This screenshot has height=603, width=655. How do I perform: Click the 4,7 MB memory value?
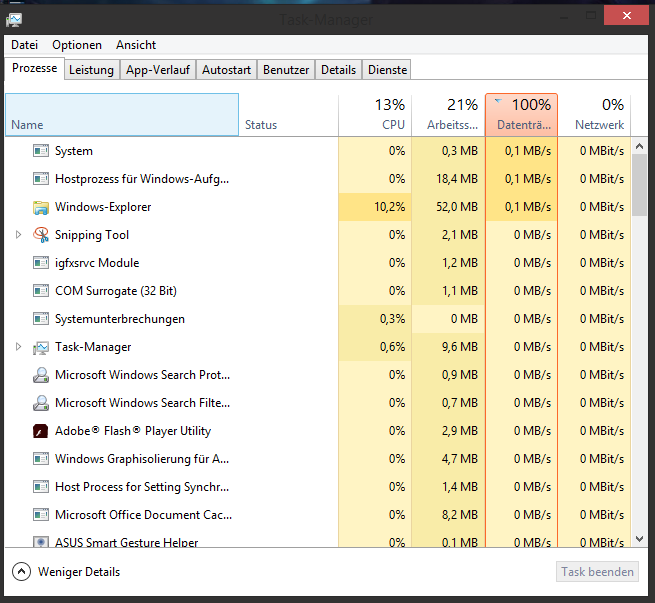tap(460, 459)
